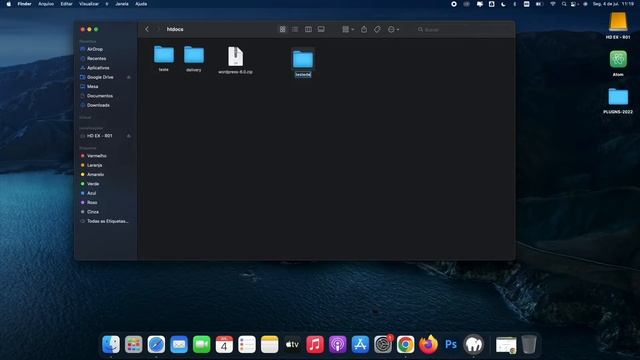Open System Preferences from the Dock
The image size is (640, 360).
point(383,344)
